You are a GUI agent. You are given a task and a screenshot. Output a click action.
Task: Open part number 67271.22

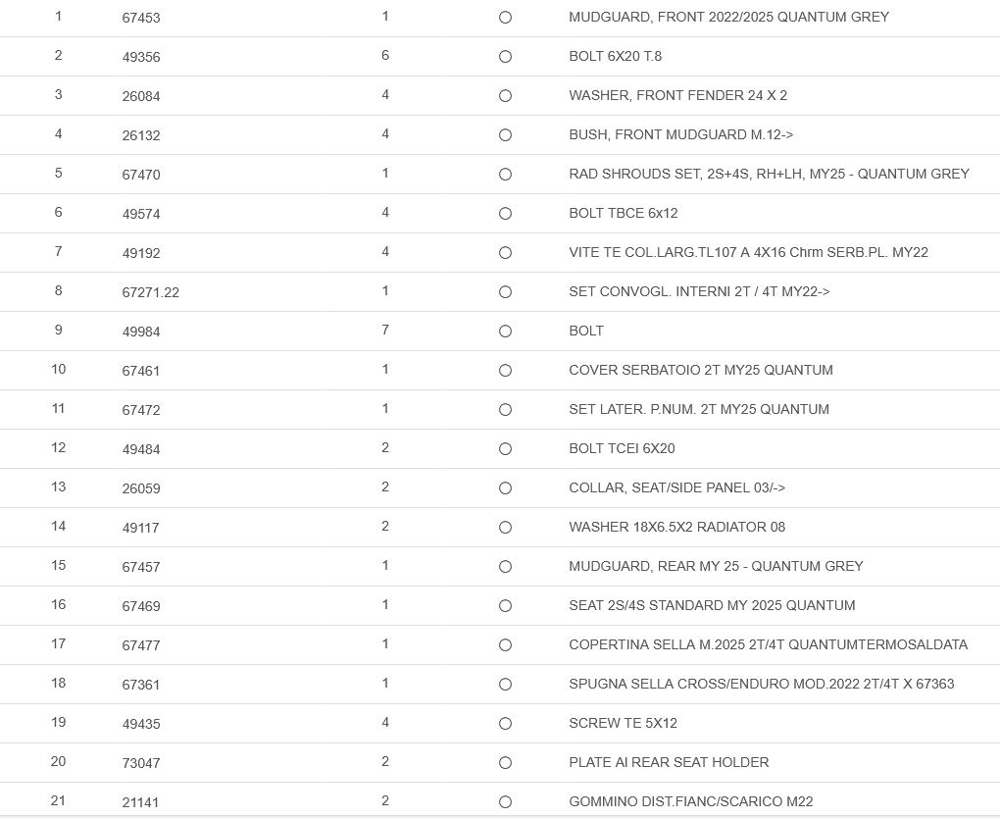[151, 292]
